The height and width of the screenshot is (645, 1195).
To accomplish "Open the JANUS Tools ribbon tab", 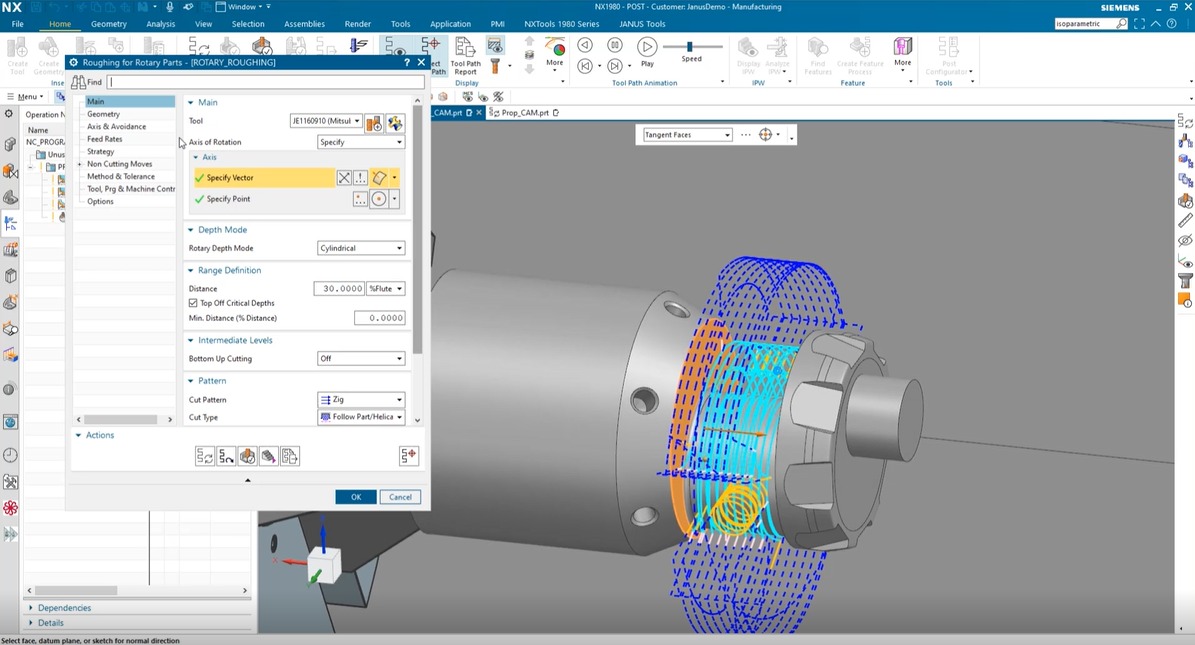I will [x=642, y=24].
